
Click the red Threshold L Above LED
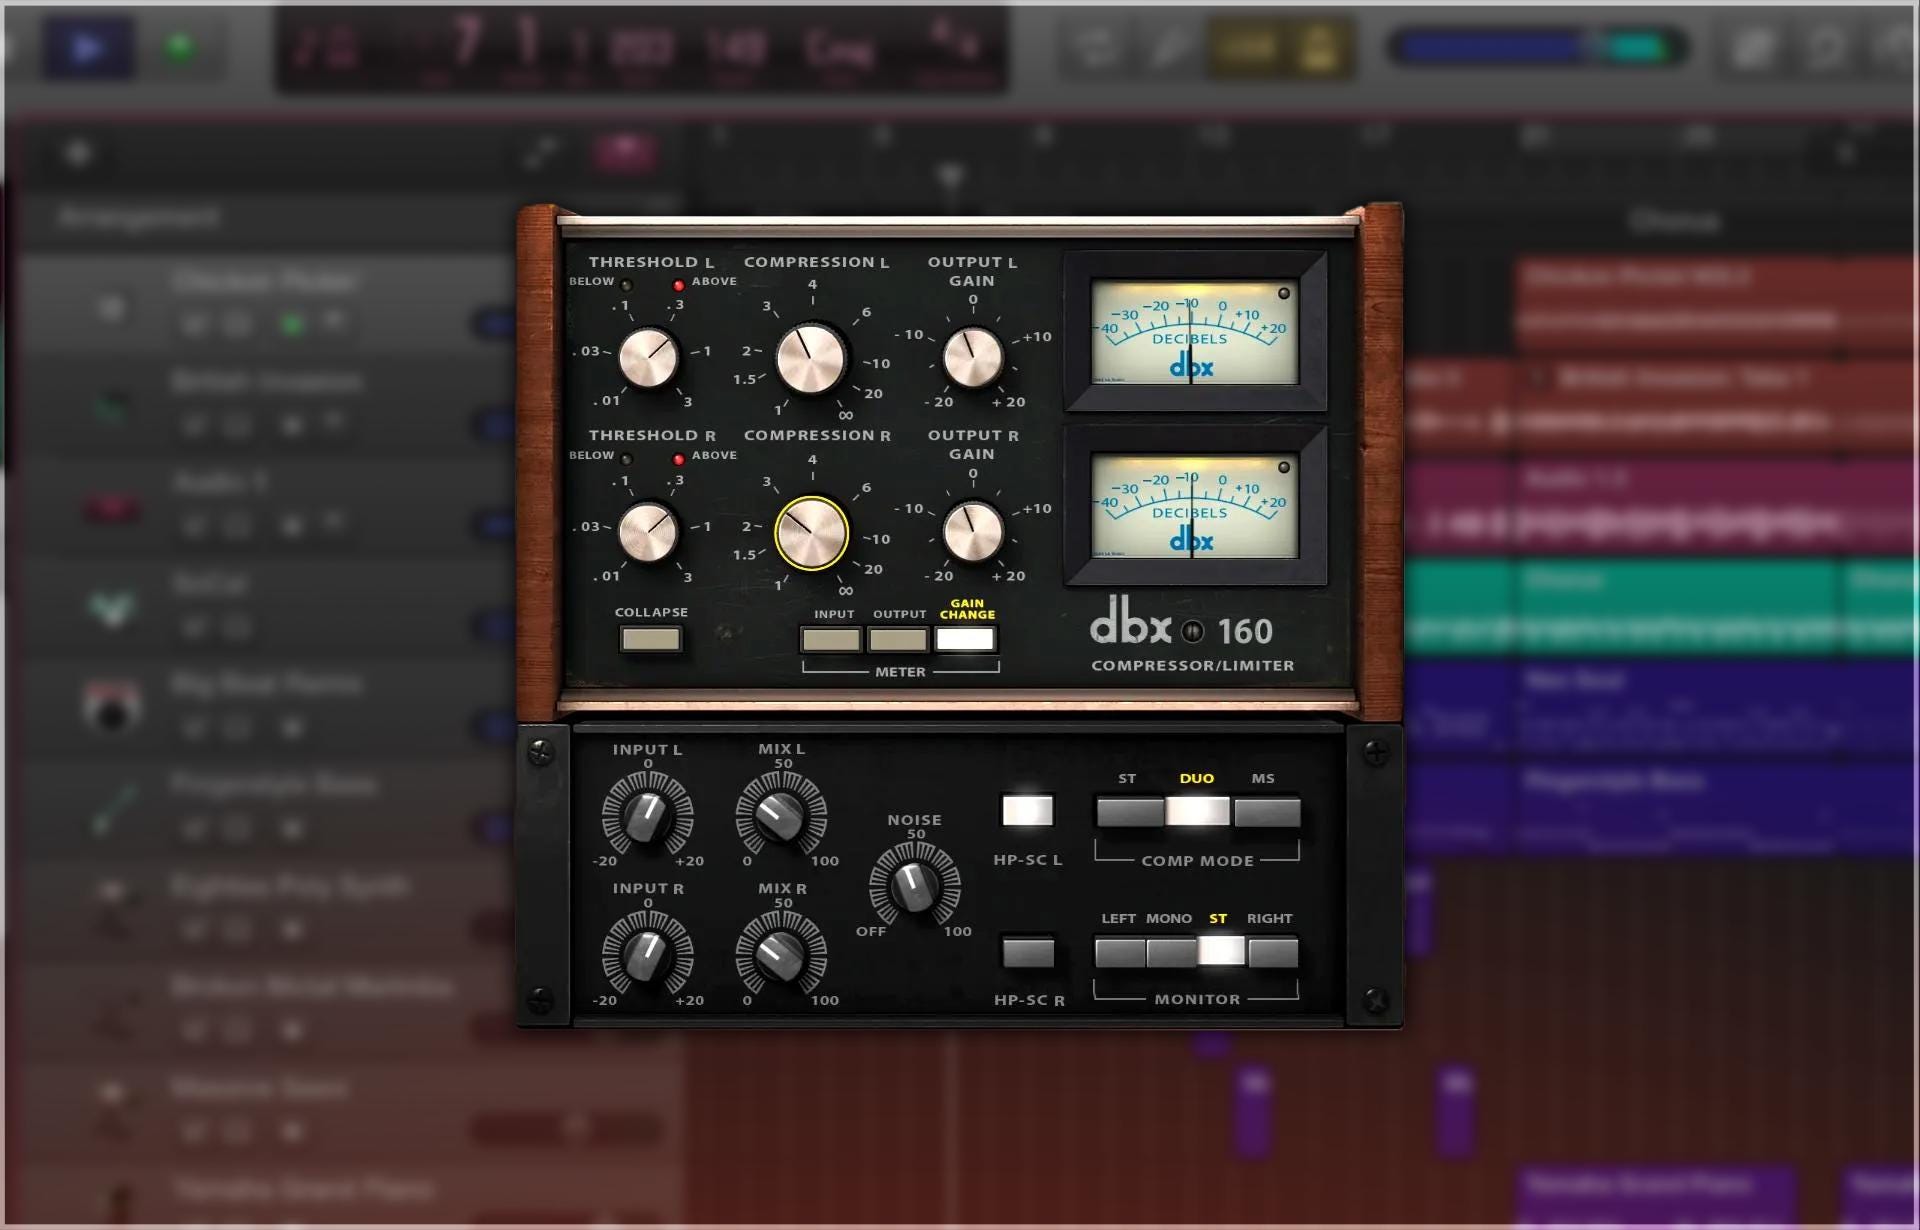pyautogui.click(x=679, y=285)
